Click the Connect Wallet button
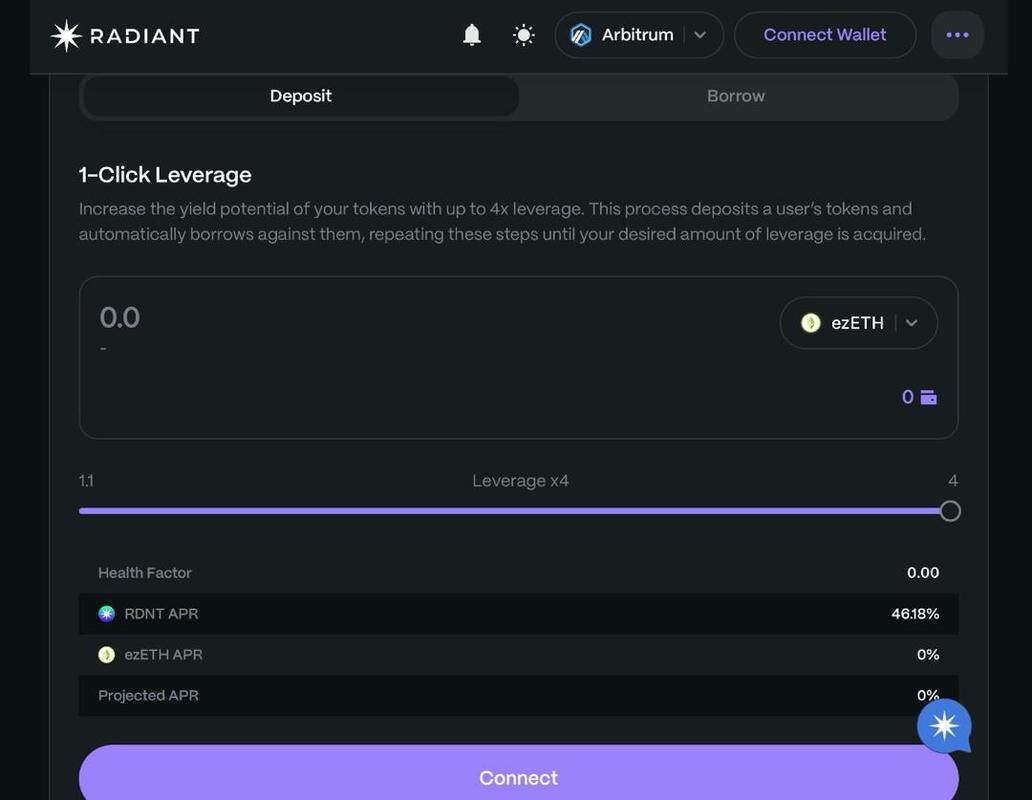The image size is (1032, 800). point(824,35)
